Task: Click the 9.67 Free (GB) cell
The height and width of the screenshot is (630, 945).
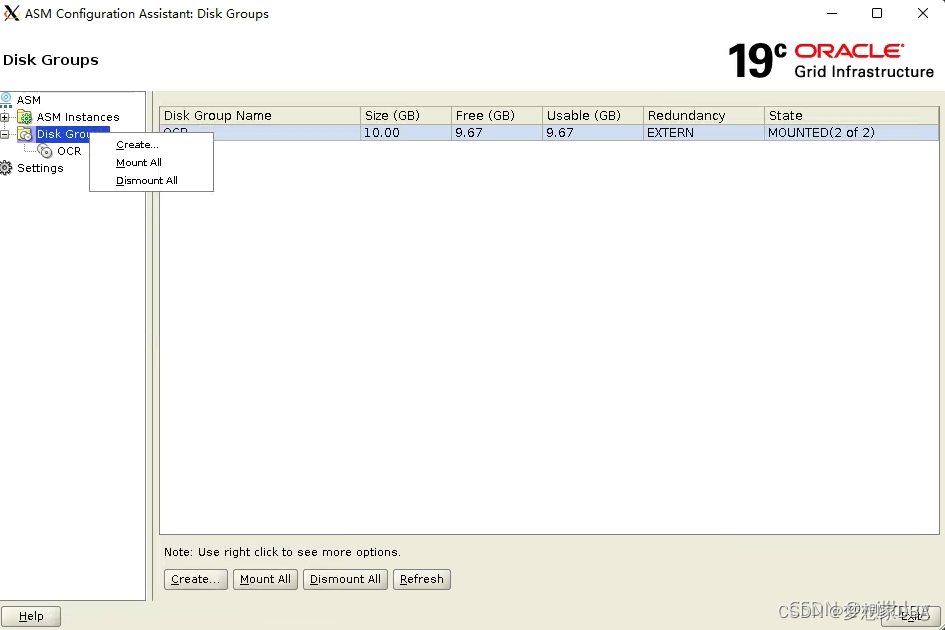Action: (x=497, y=133)
